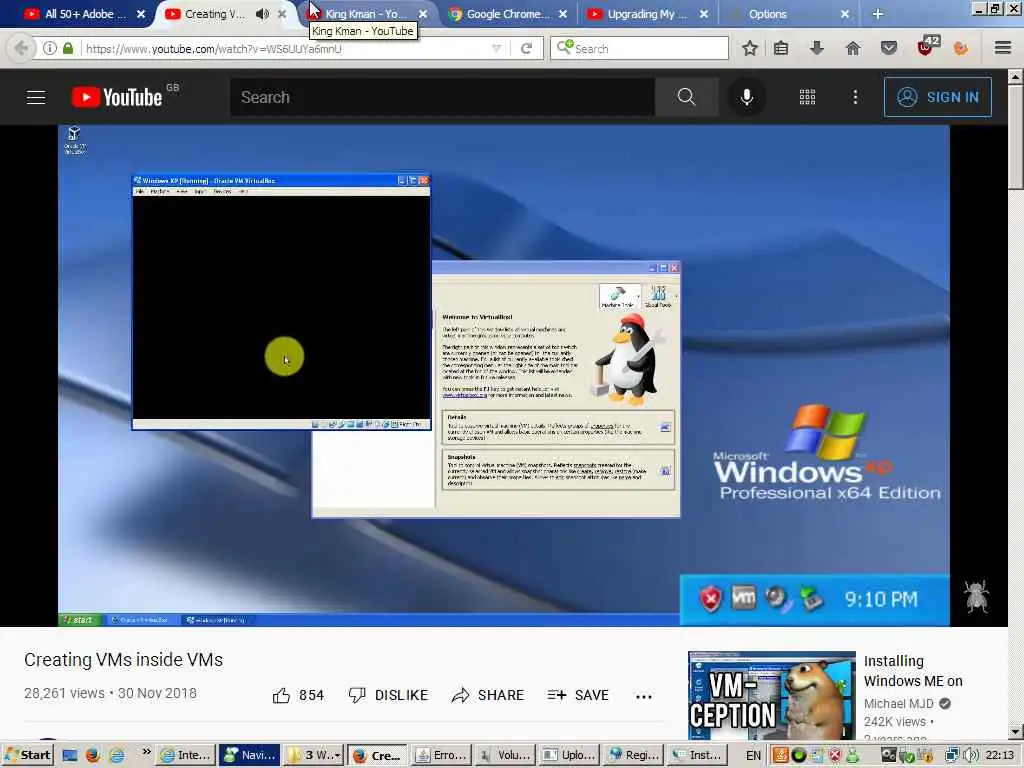Show site information icon in address bar
The image size is (1024, 768).
click(x=50, y=48)
